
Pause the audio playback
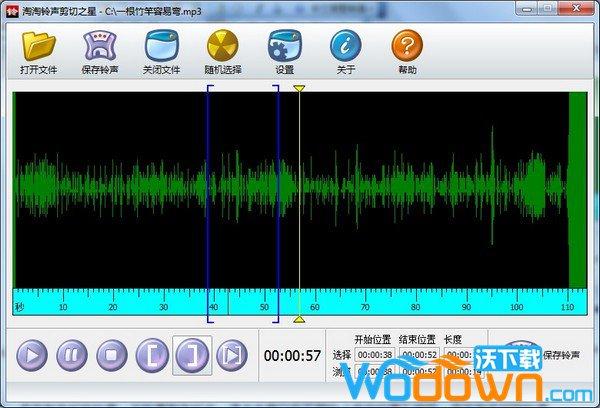(72, 356)
